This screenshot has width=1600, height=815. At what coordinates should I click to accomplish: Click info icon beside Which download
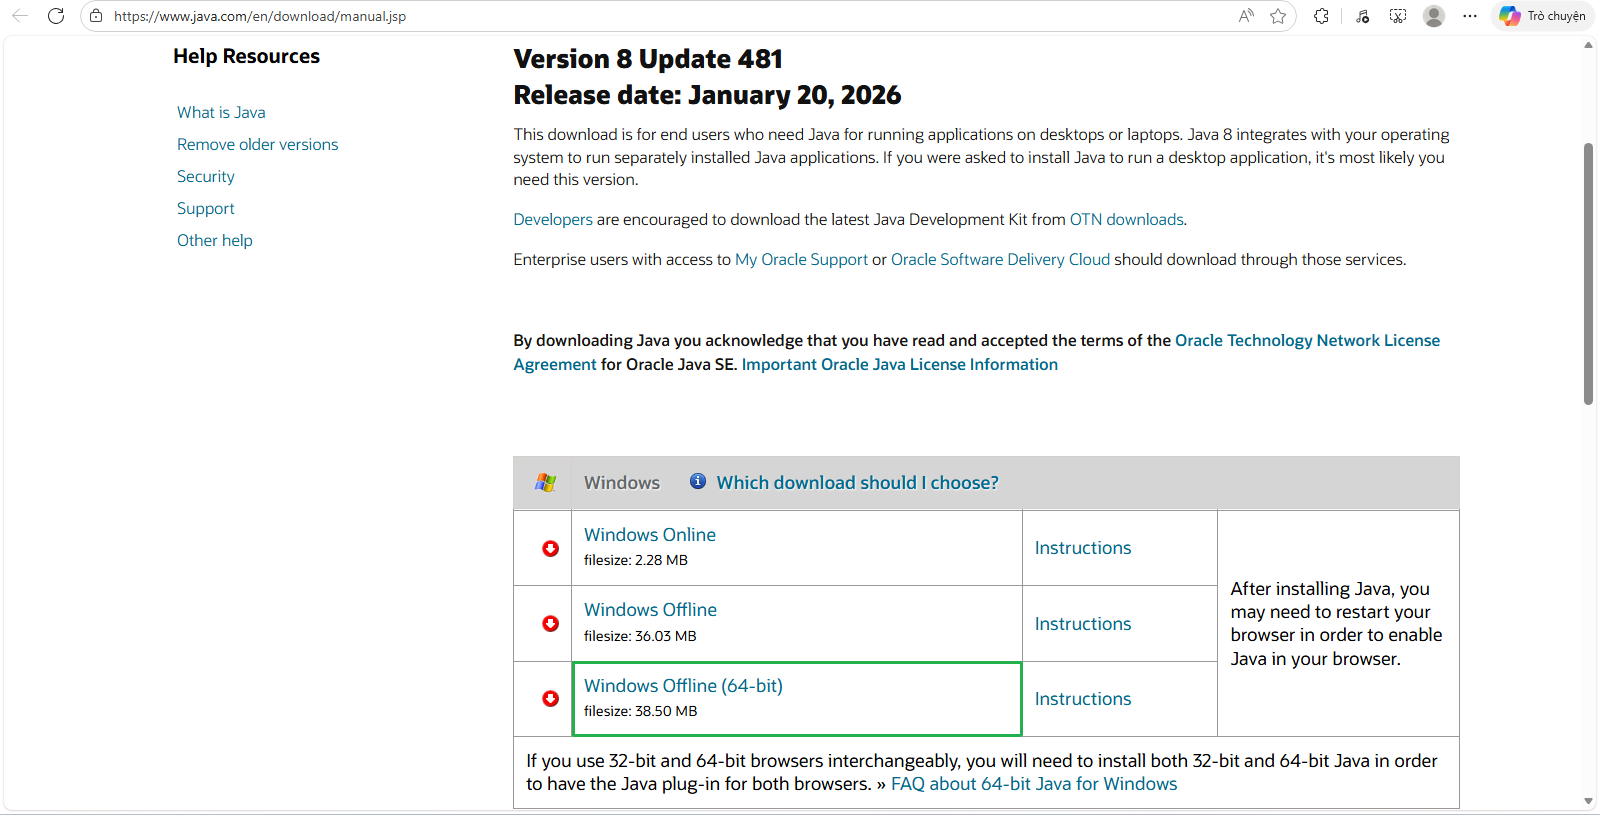pos(698,481)
